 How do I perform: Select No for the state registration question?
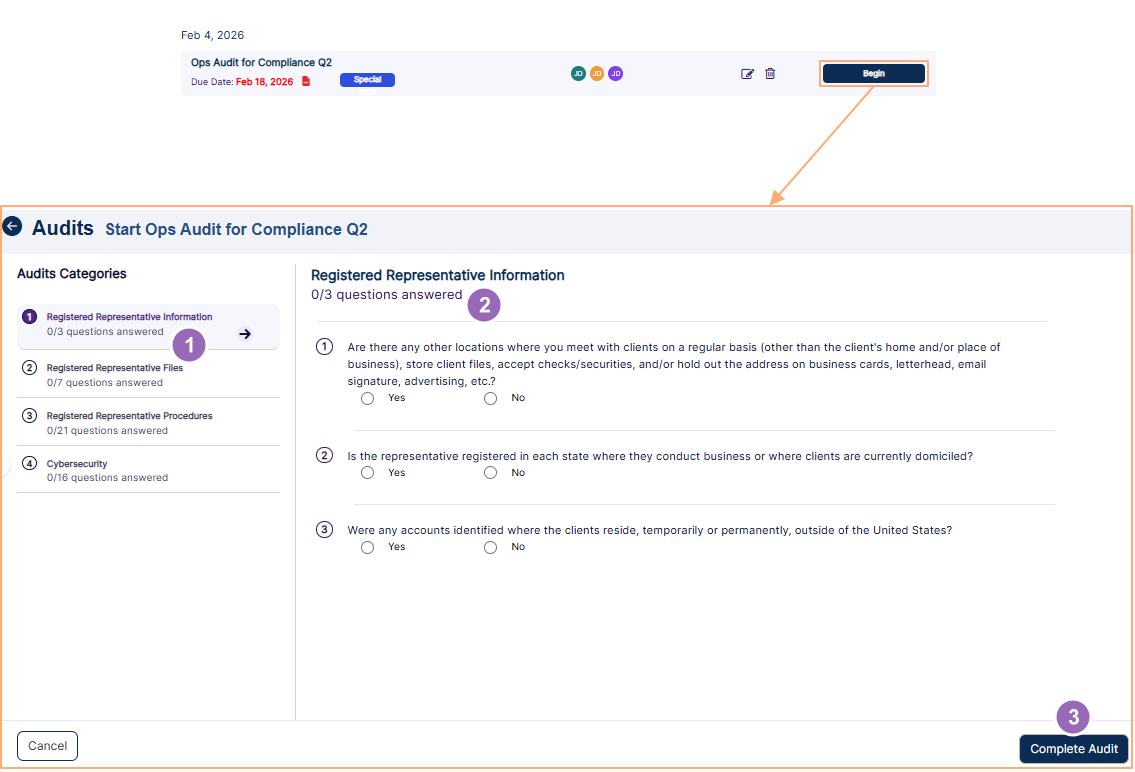click(x=490, y=472)
